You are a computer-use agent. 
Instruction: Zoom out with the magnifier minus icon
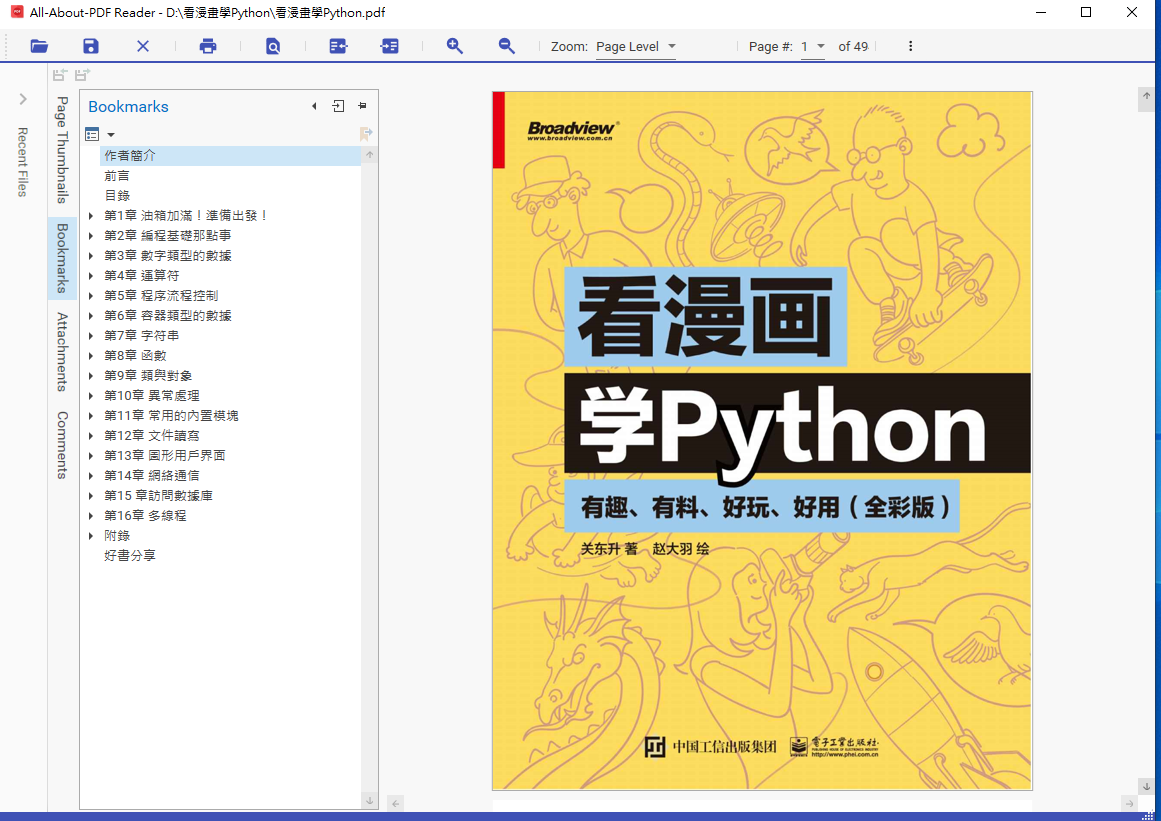pos(507,46)
